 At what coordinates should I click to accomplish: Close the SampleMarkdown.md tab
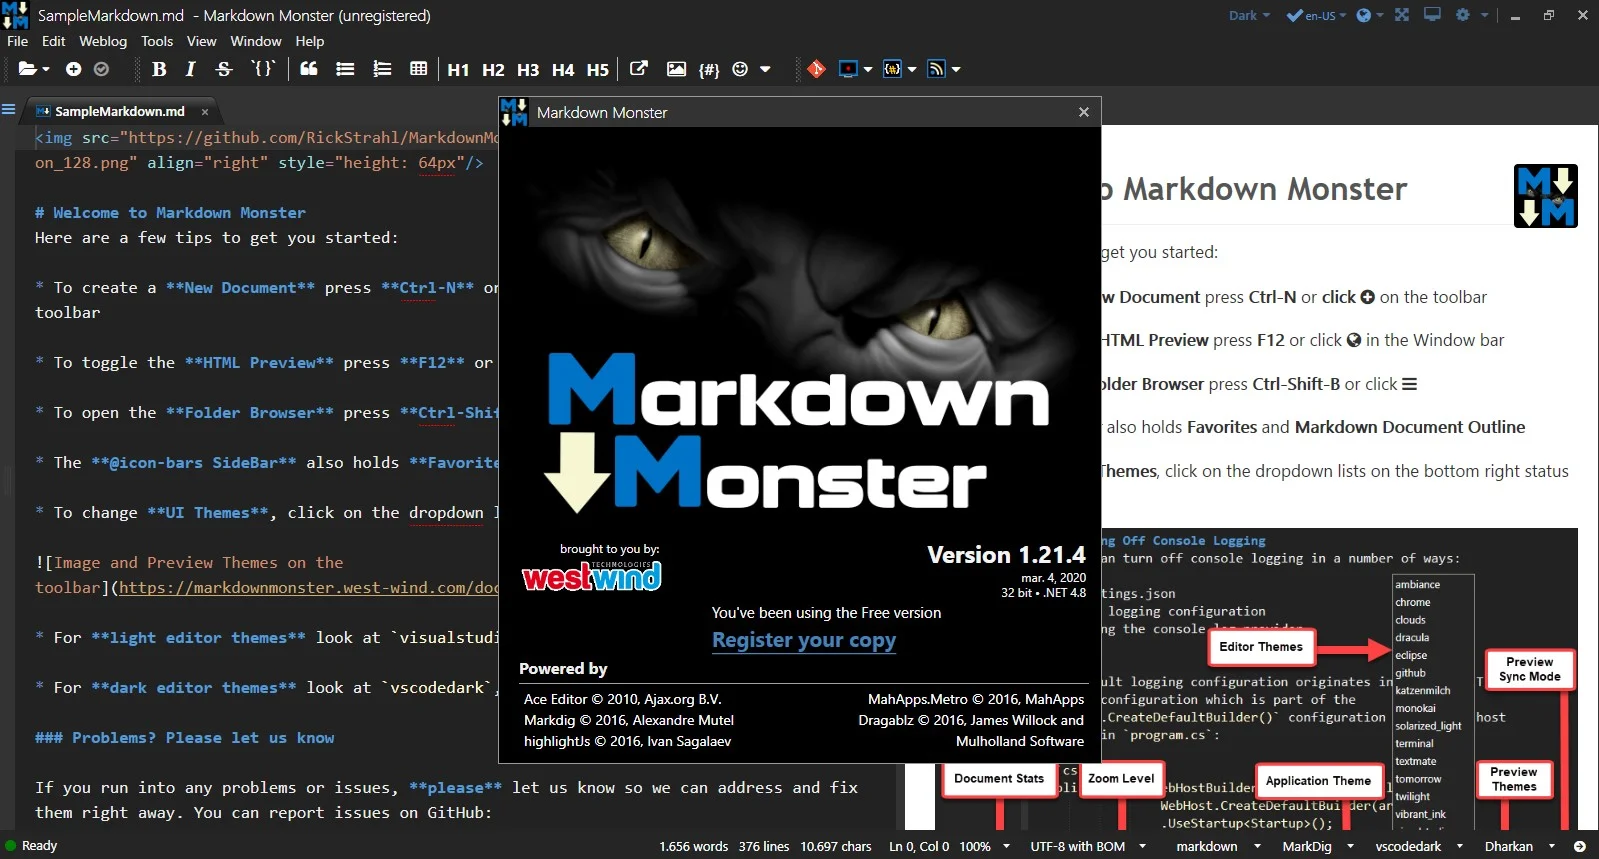point(205,112)
